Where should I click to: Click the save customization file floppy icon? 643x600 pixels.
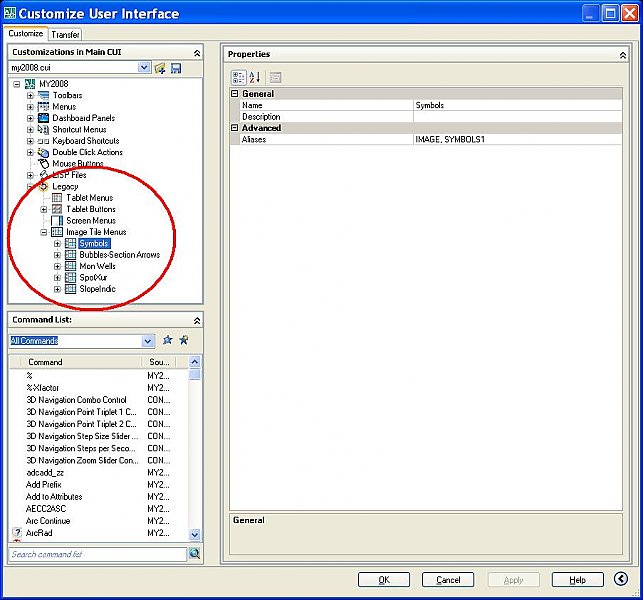click(176, 68)
